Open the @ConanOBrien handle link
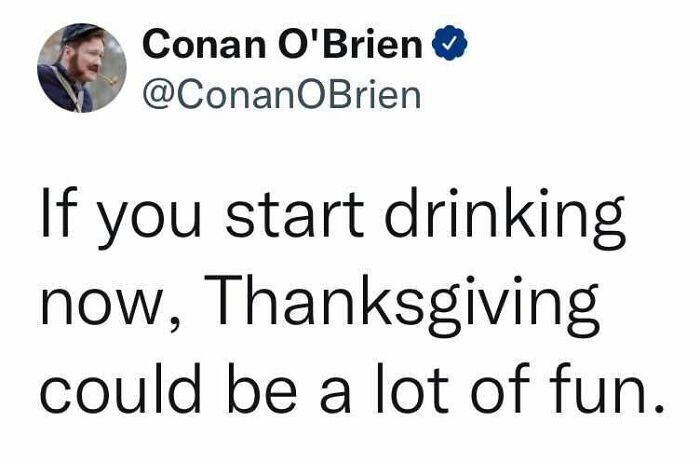The width and height of the screenshot is (700, 463). tap(282, 95)
